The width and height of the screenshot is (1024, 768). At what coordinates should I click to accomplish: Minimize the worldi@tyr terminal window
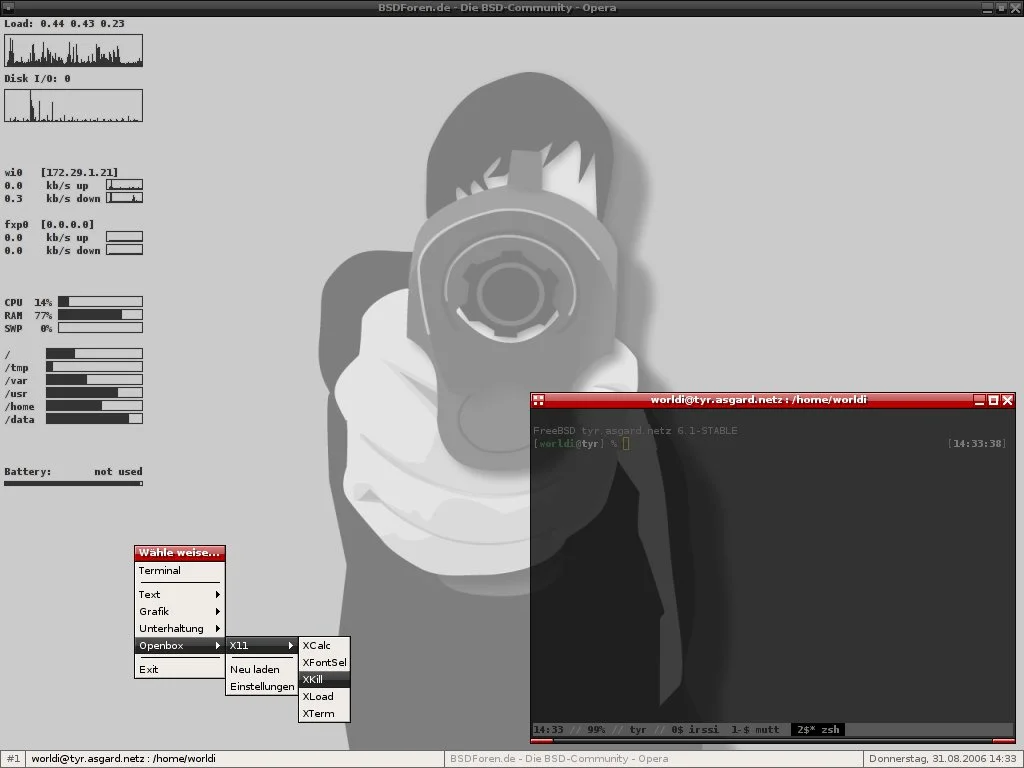click(x=979, y=400)
